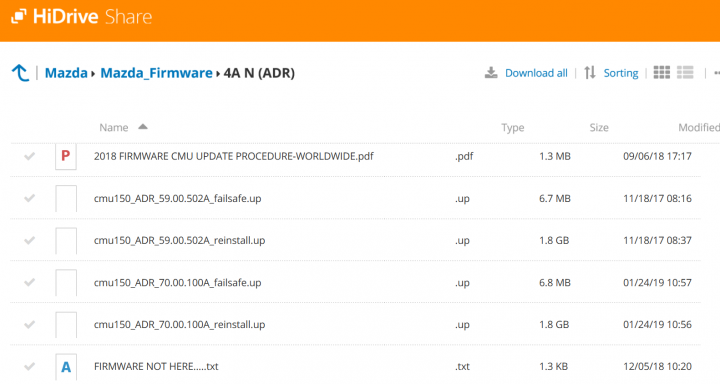Screen dimensions: 720x384
Task: Click the Download all link
Action: (536, 73)
